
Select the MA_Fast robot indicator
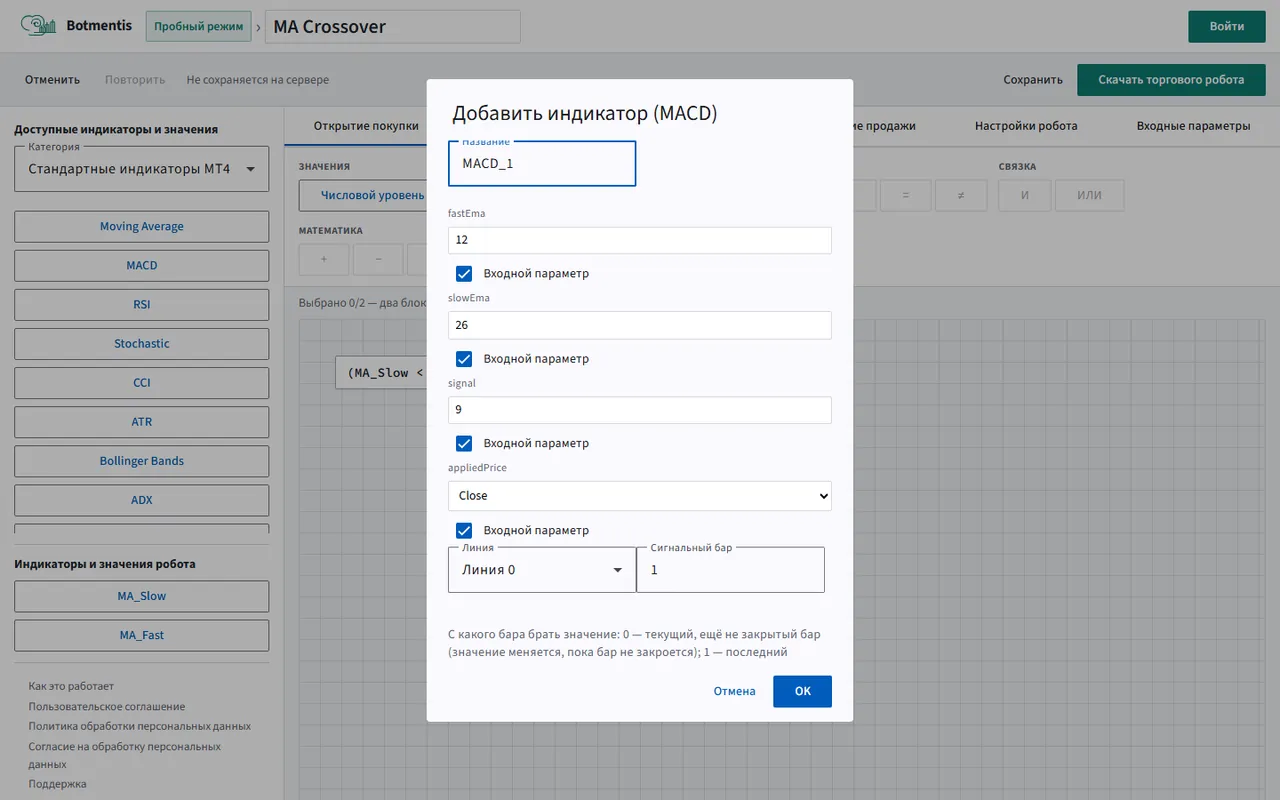click(x=142, y=635)
